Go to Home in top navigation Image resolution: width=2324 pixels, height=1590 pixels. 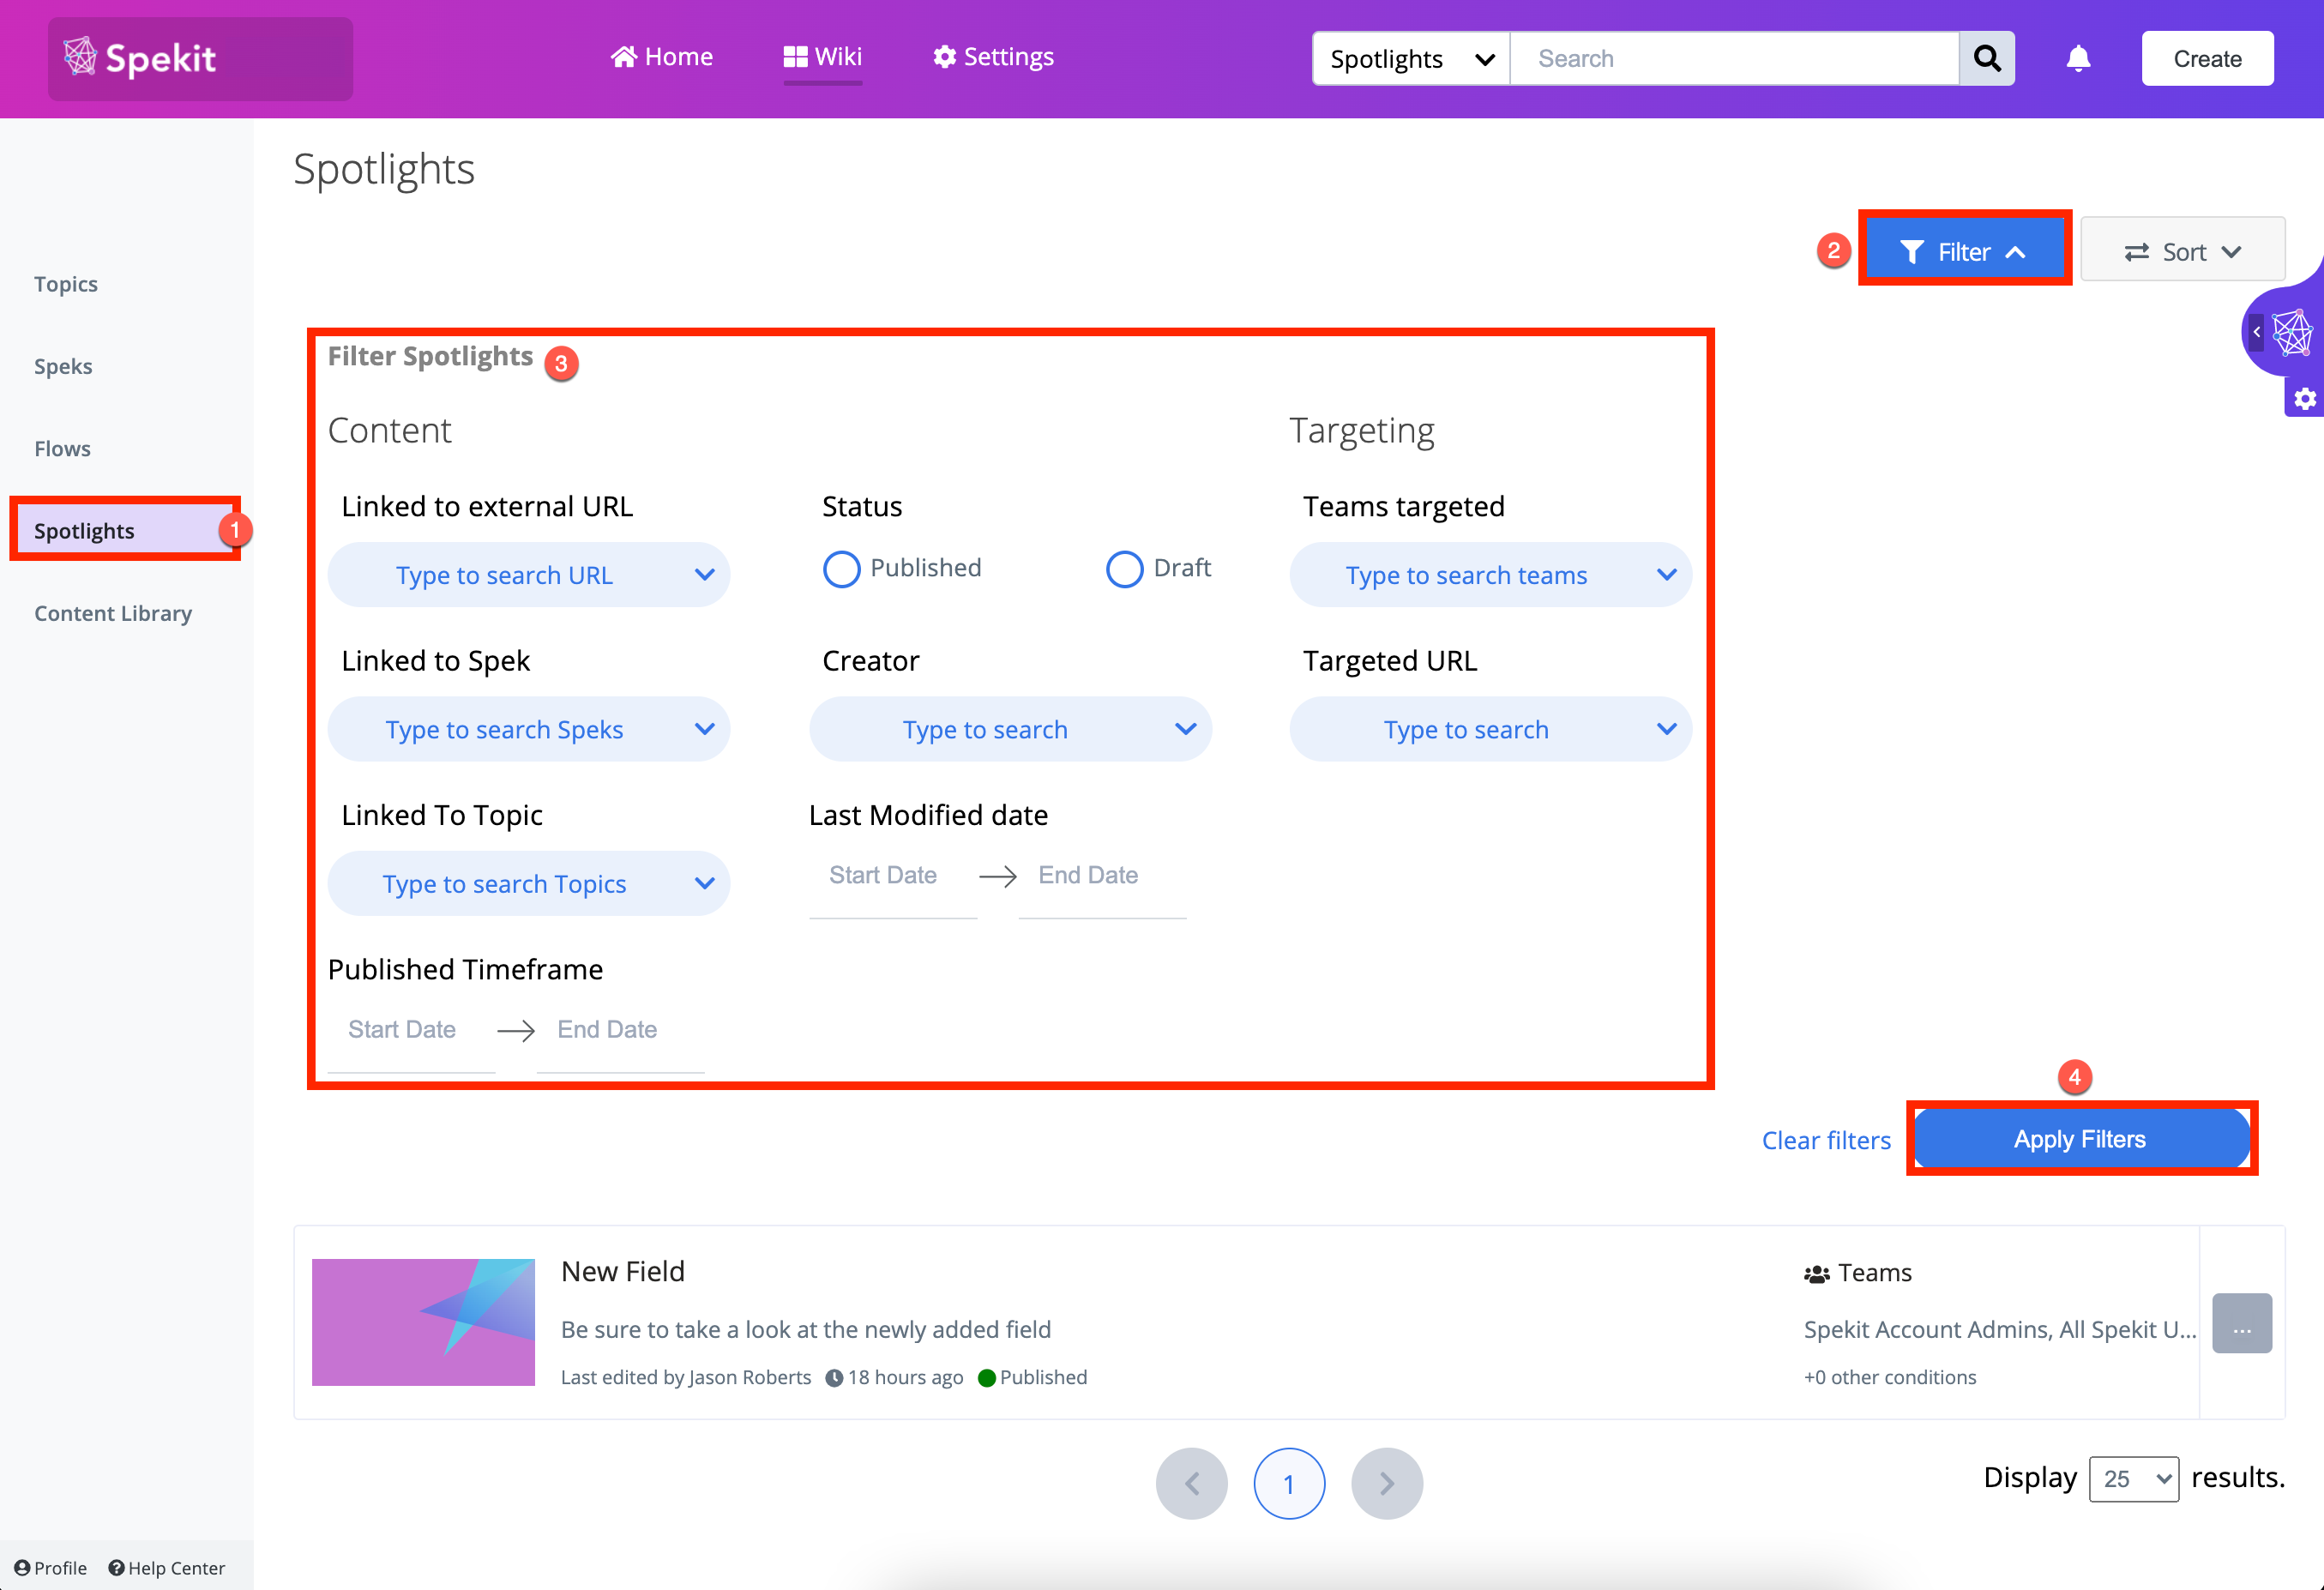coord(661,57)
